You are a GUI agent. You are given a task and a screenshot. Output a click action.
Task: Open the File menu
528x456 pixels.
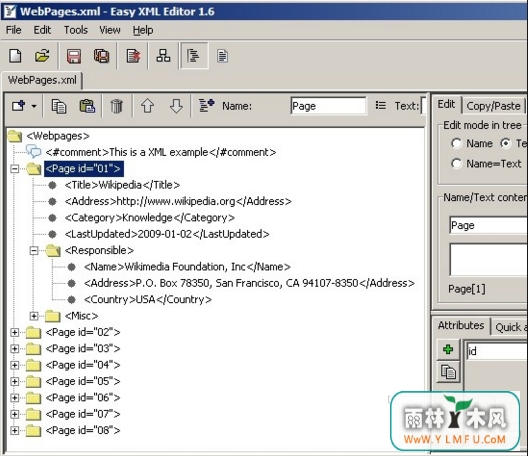click(x=13, y=30)
